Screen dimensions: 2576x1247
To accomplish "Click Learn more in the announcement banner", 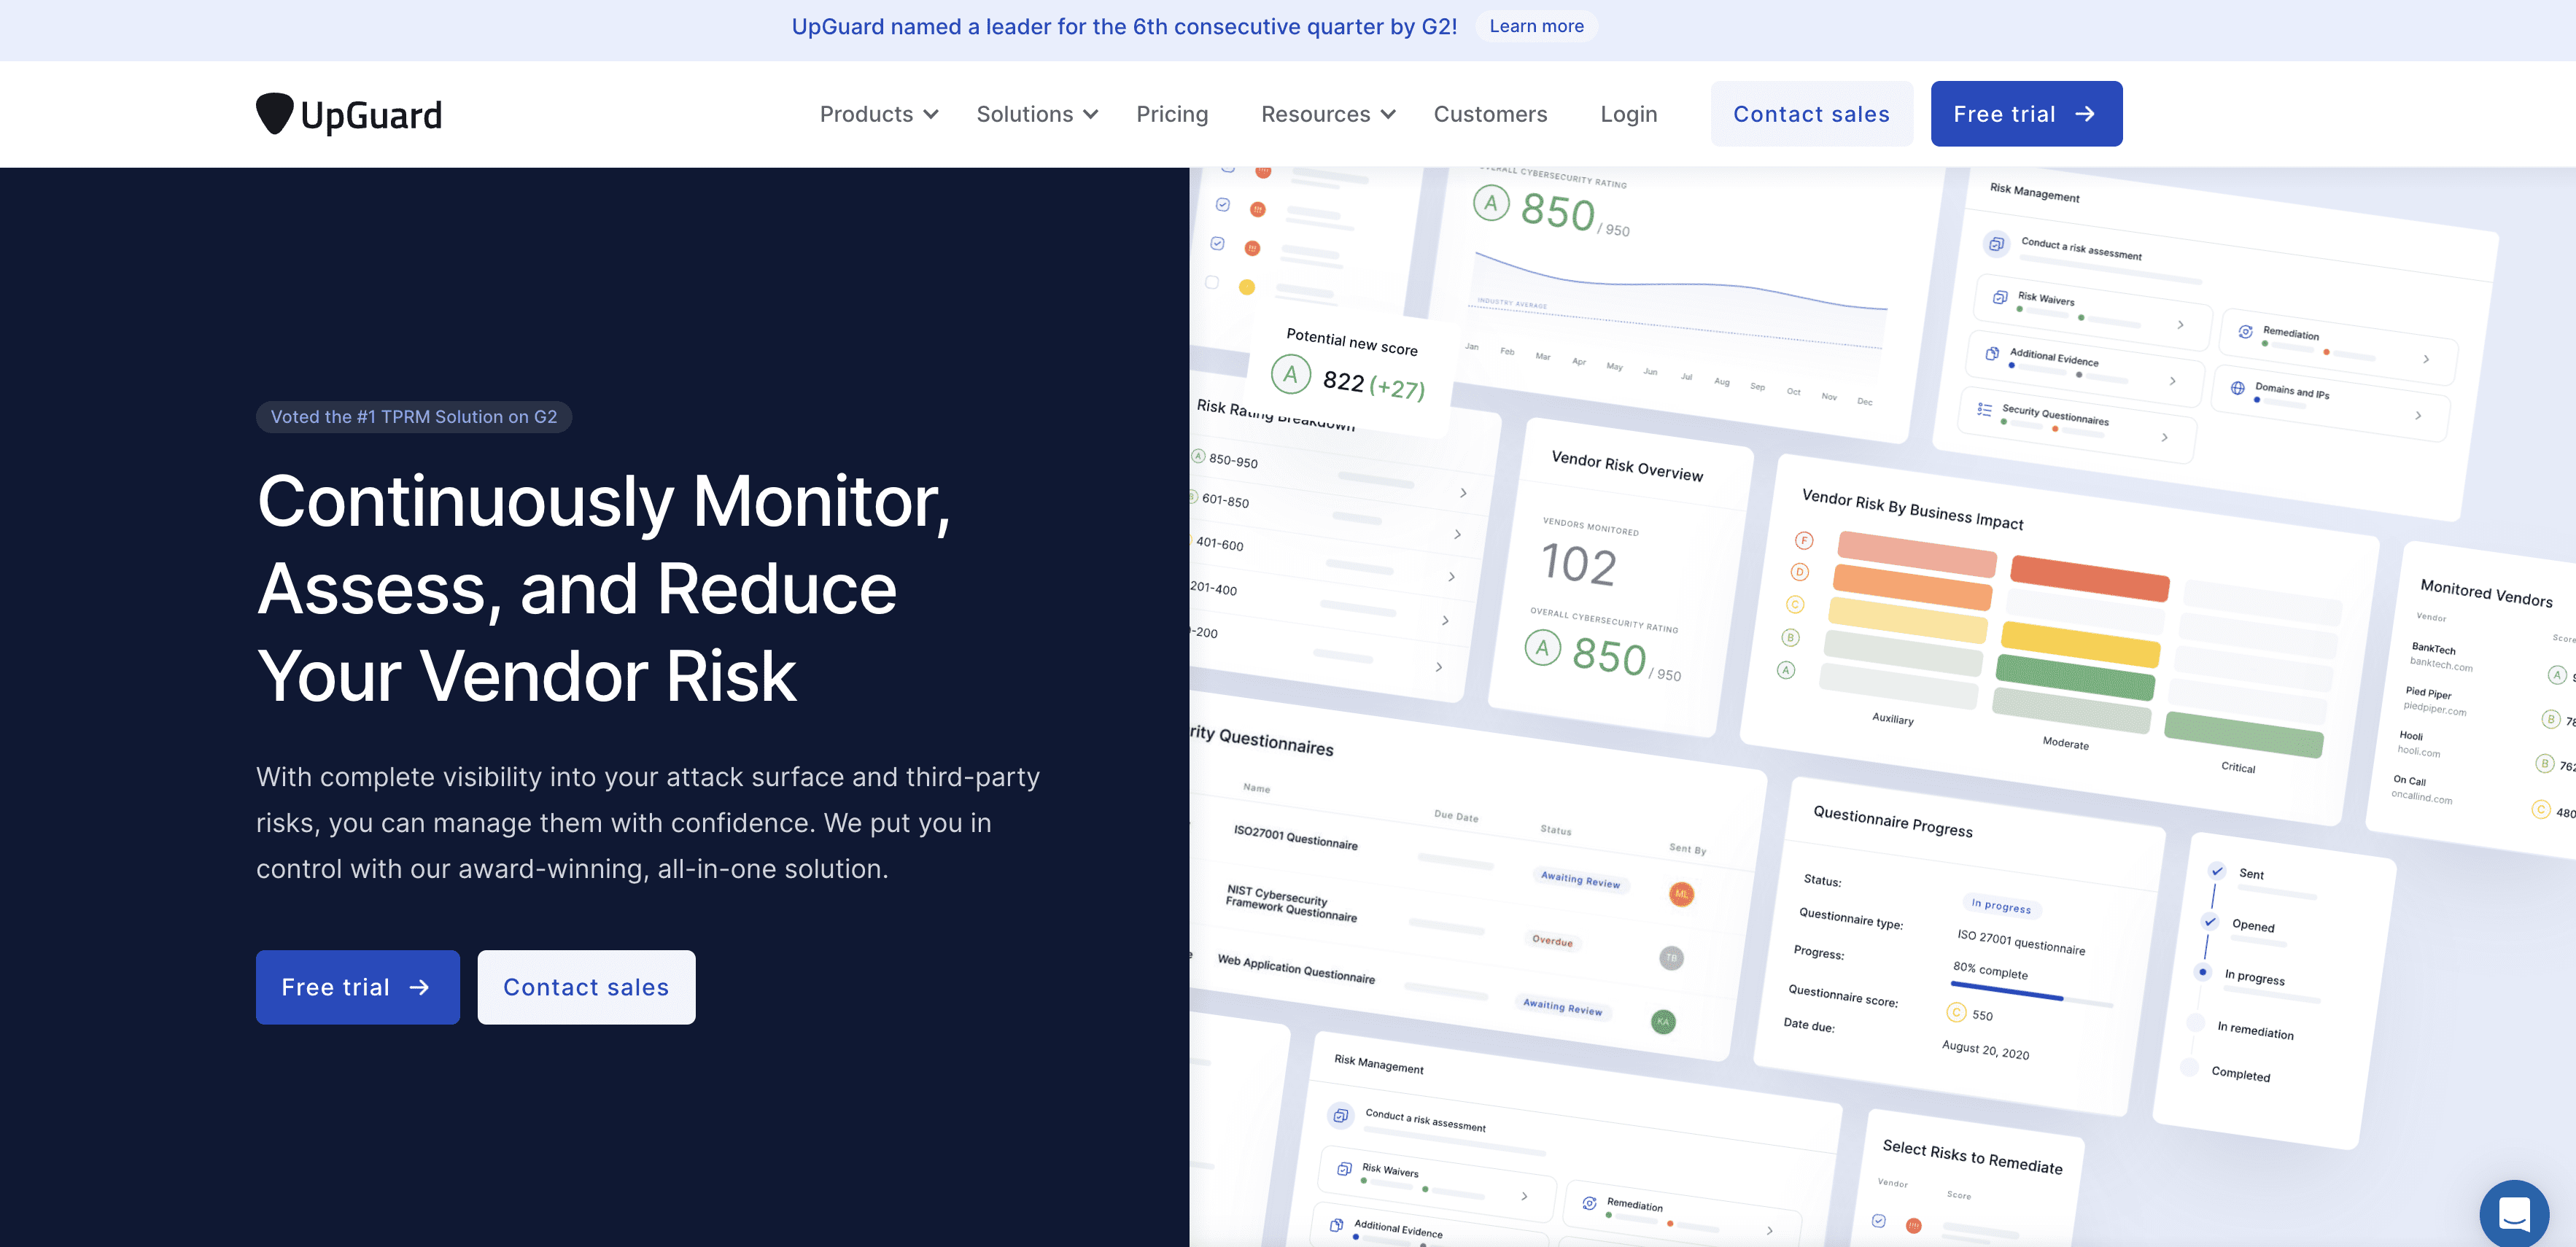I will (1536, 26).
